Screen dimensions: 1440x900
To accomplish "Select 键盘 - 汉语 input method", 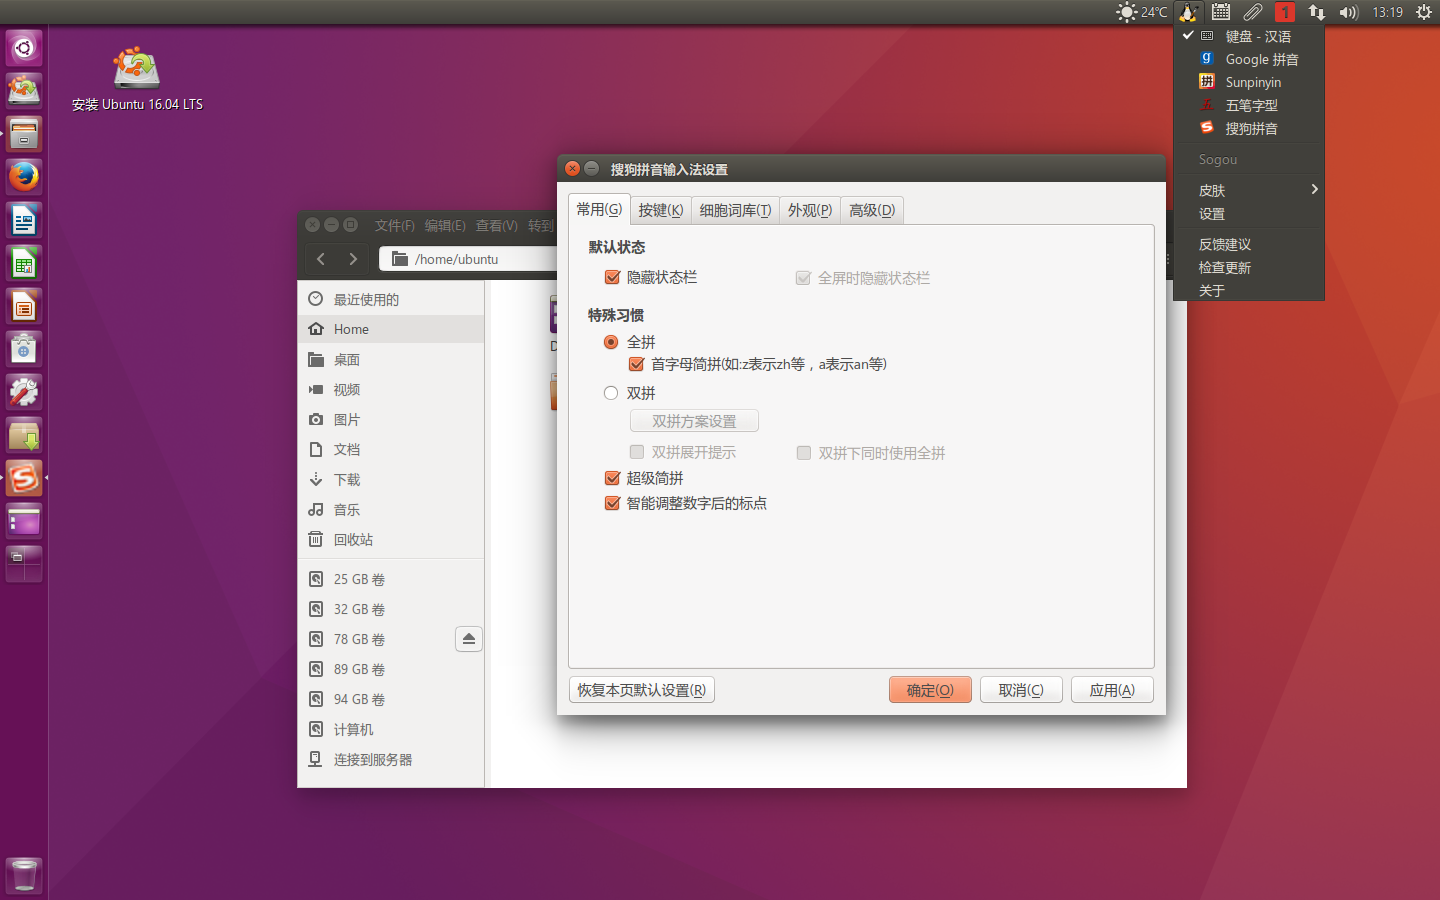I will tap(1249, 36).
